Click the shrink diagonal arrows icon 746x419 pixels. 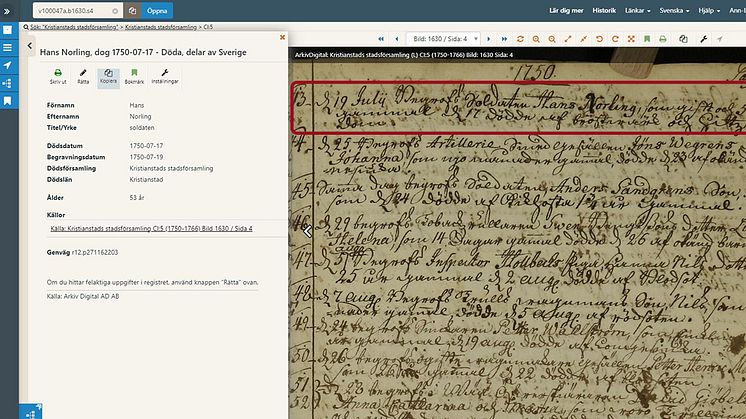(583, 39)
